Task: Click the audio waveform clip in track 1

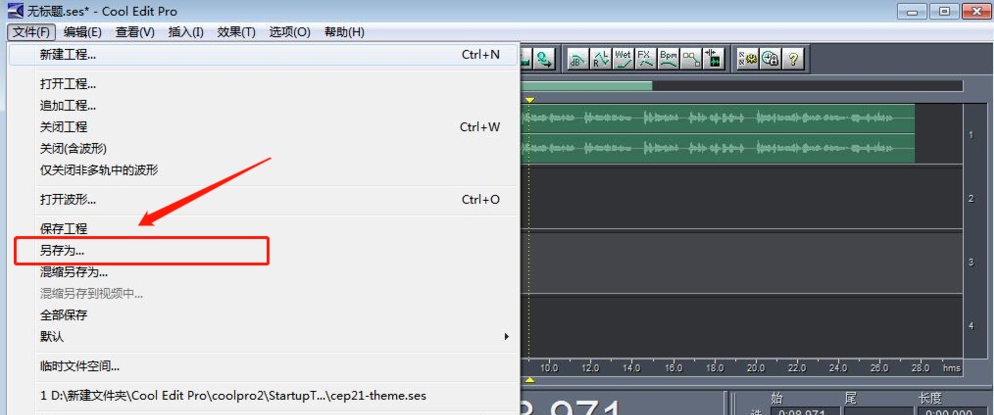Action: coord(718,133)
